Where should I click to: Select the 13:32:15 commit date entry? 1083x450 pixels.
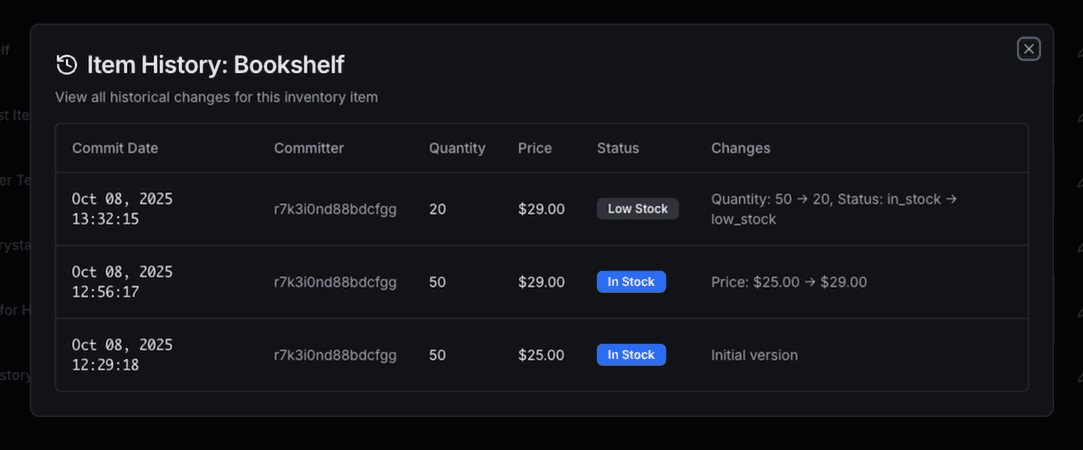tap(122, 209)
